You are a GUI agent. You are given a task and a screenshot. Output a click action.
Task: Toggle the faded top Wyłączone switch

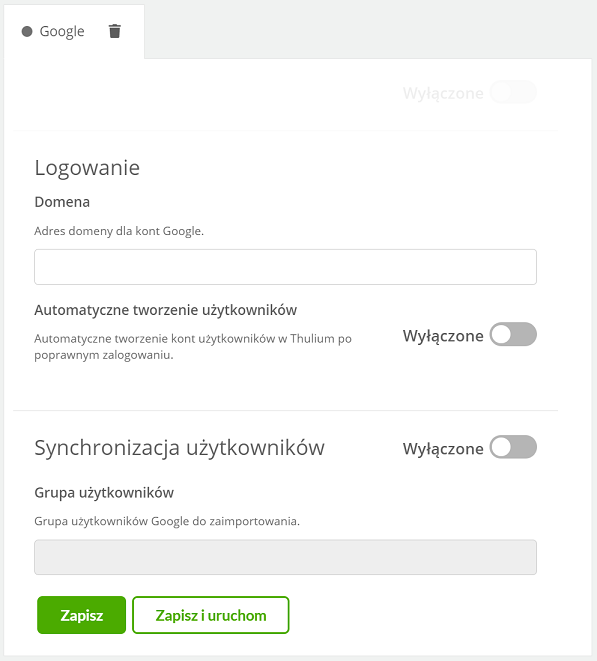tap(513, 92)
